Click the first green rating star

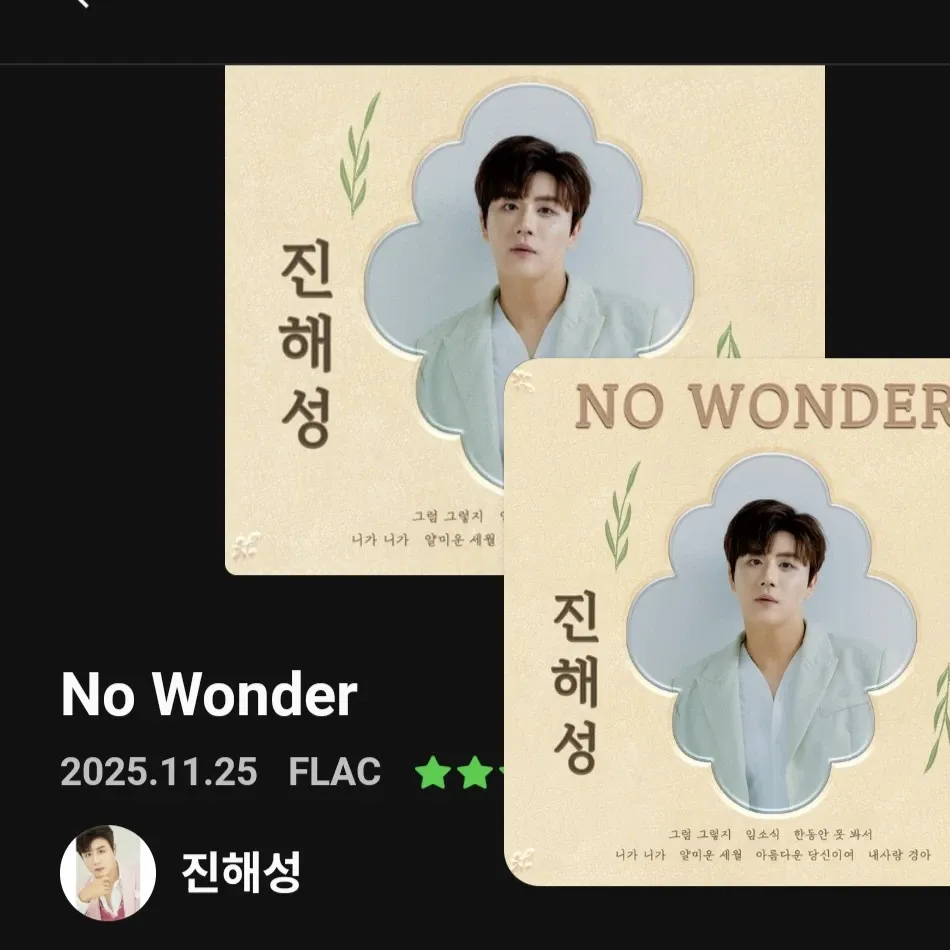pos(433,772)
